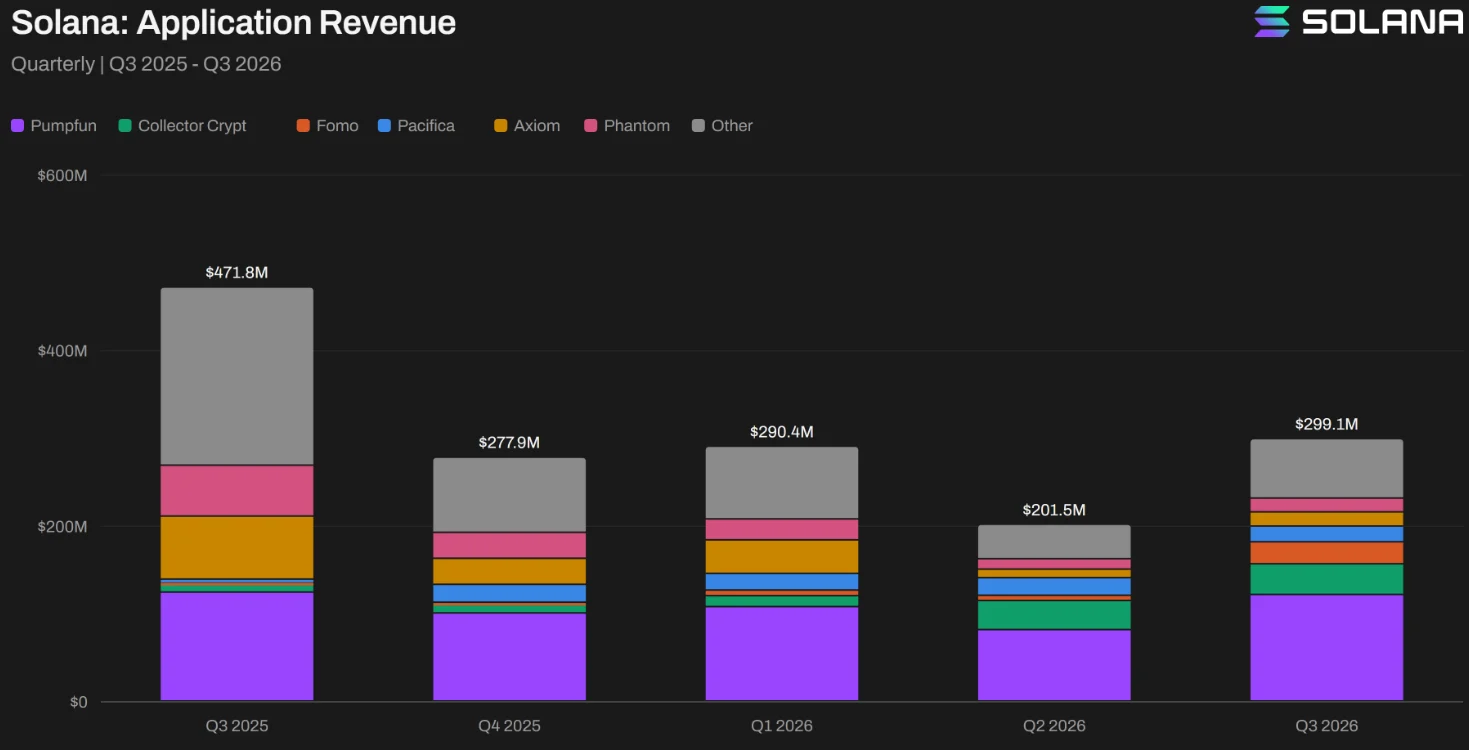The height and width of the screenshot is (750, 1469).
Task: Click the Quarterly date range subtitle
Action: (146, 64)
